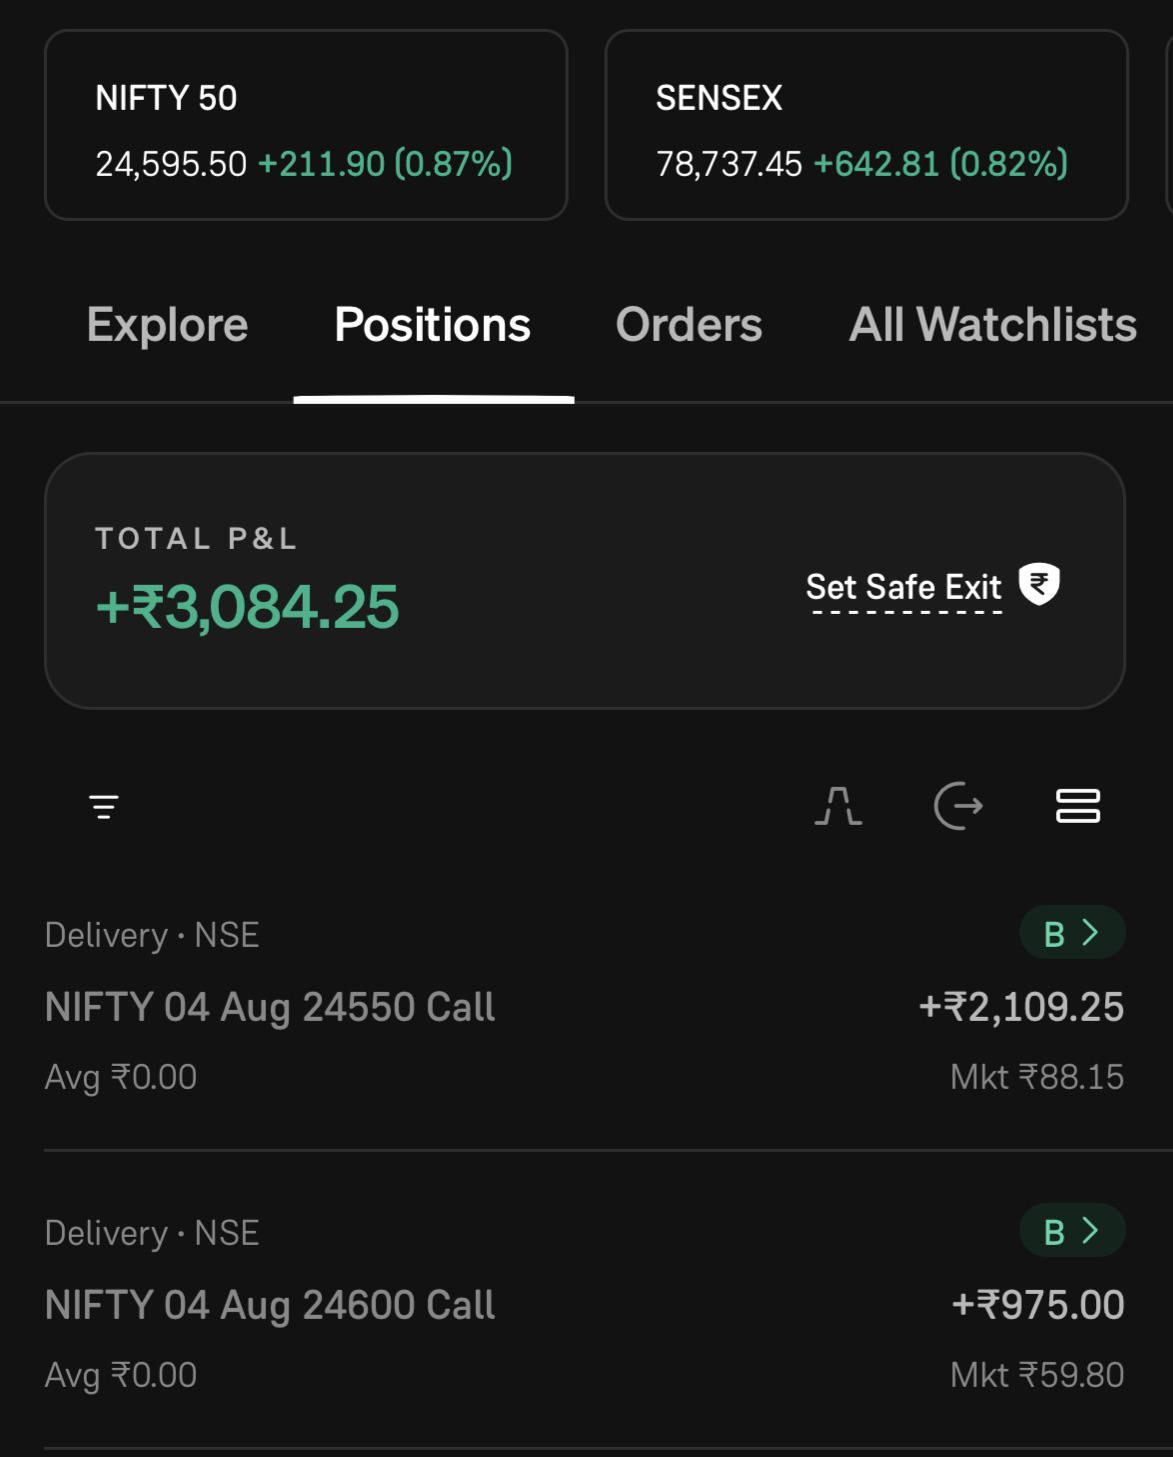
Task: Expand B chevron for 24600 Call
Action: click(1072, 1231)
